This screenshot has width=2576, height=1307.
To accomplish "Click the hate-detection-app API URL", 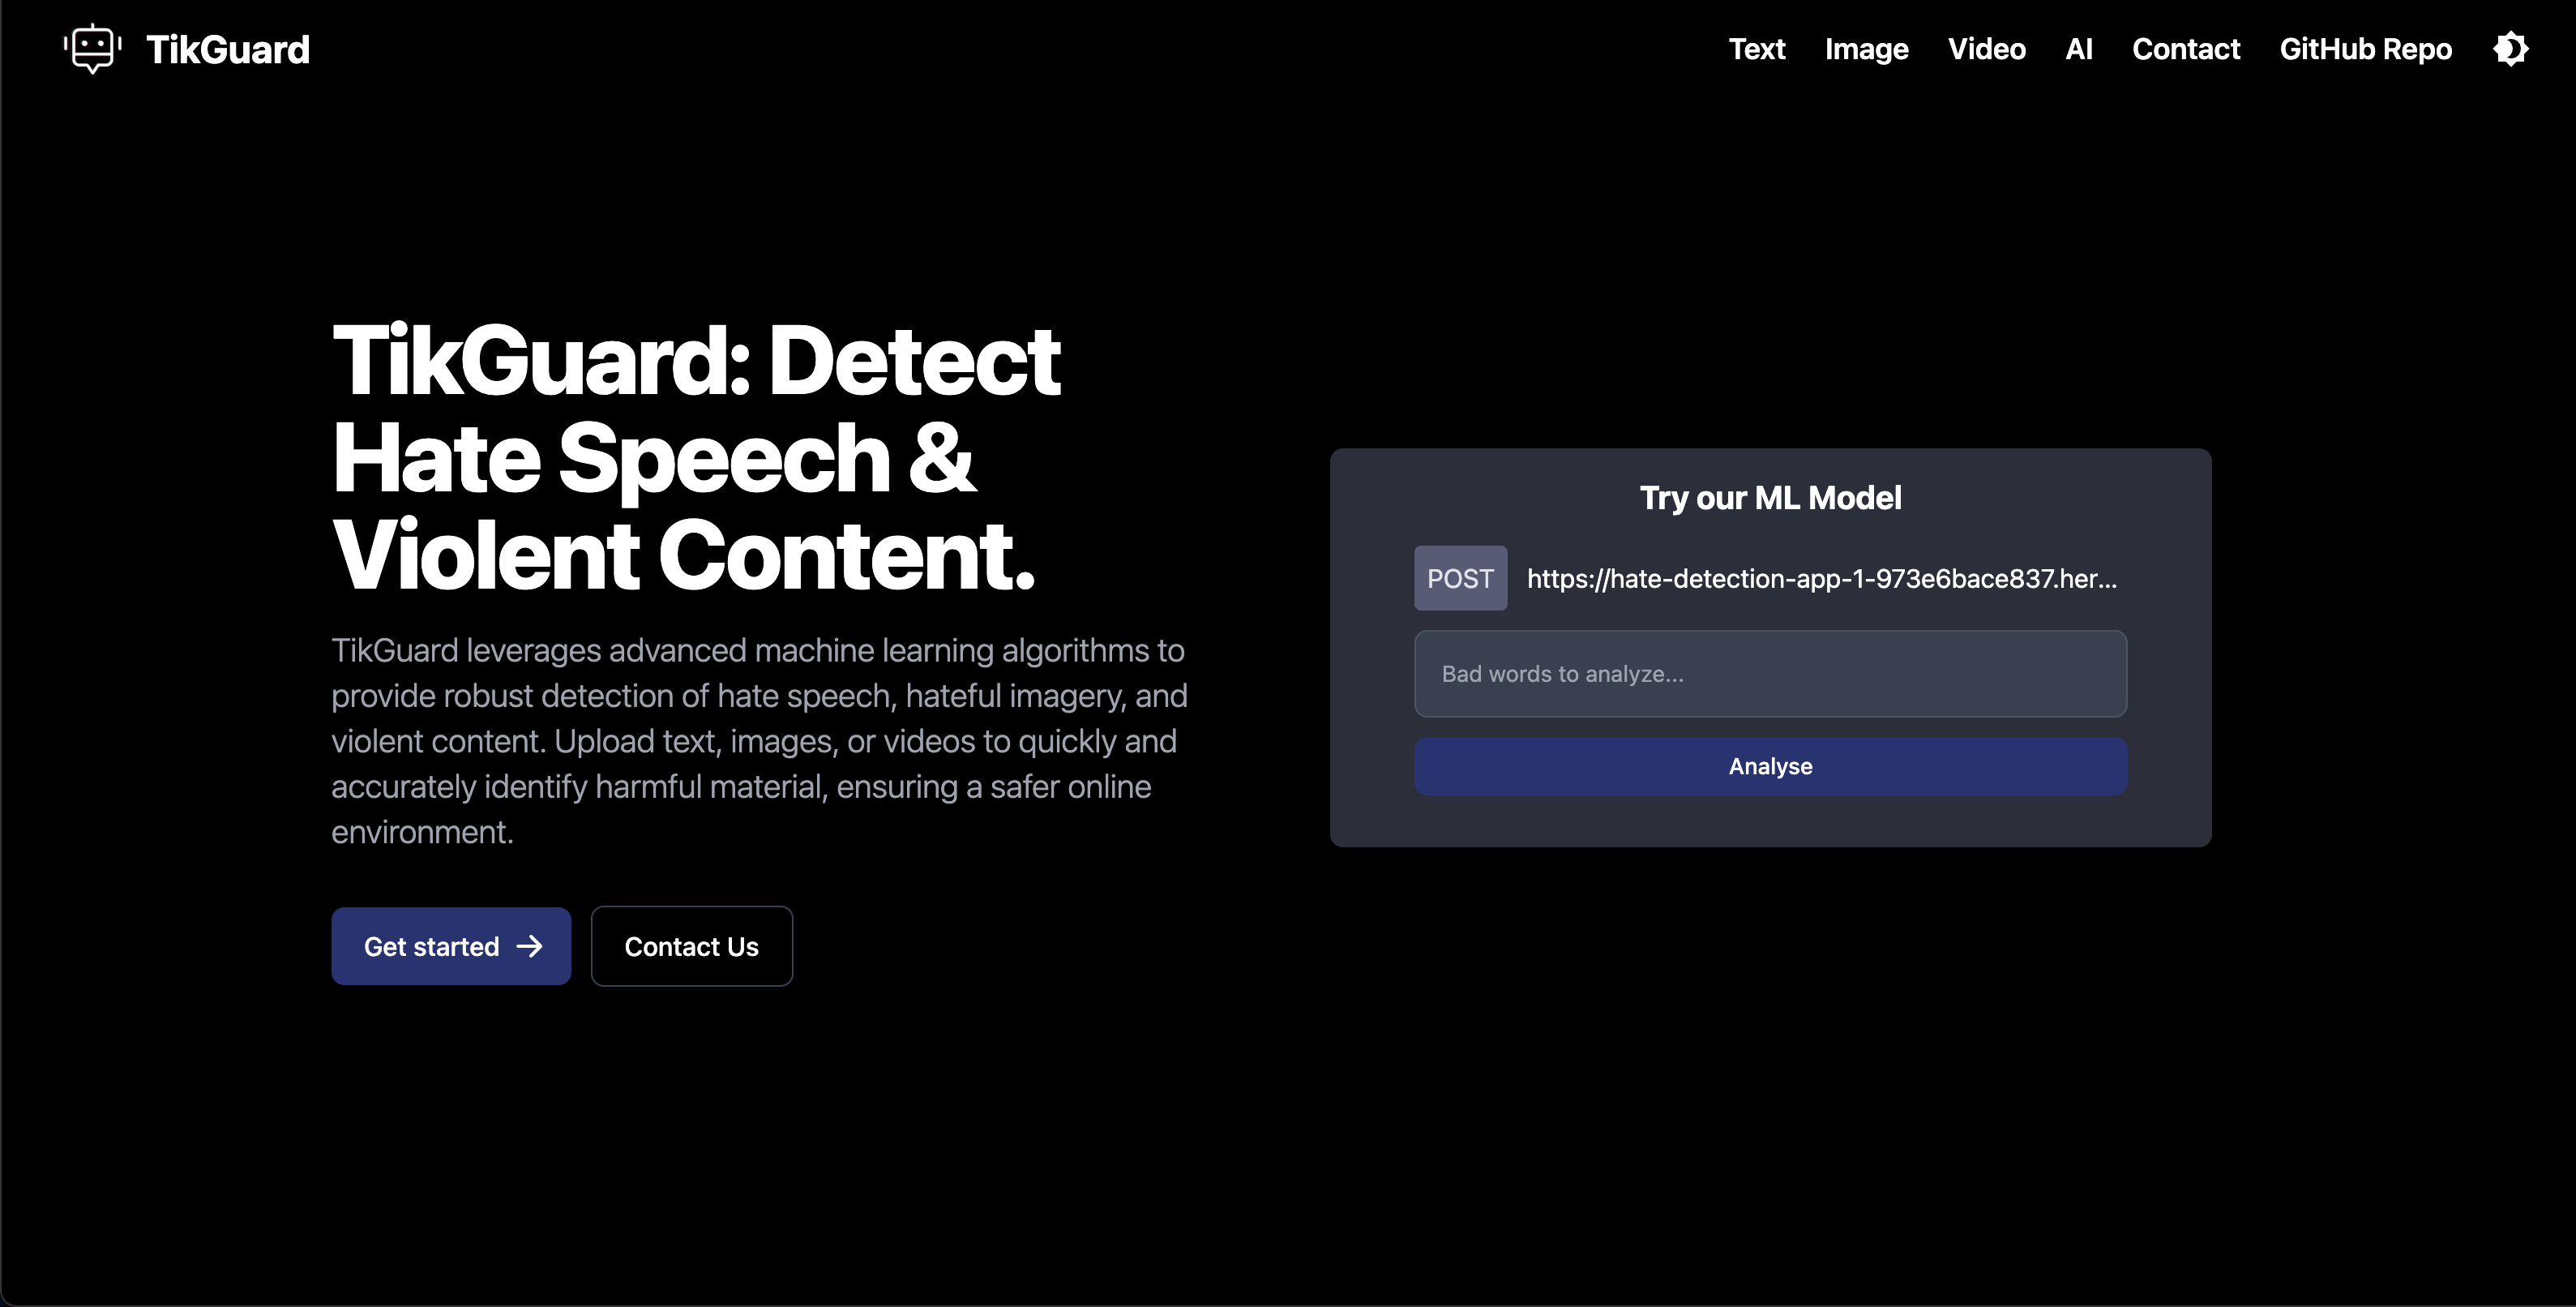I will [1821, 578].
